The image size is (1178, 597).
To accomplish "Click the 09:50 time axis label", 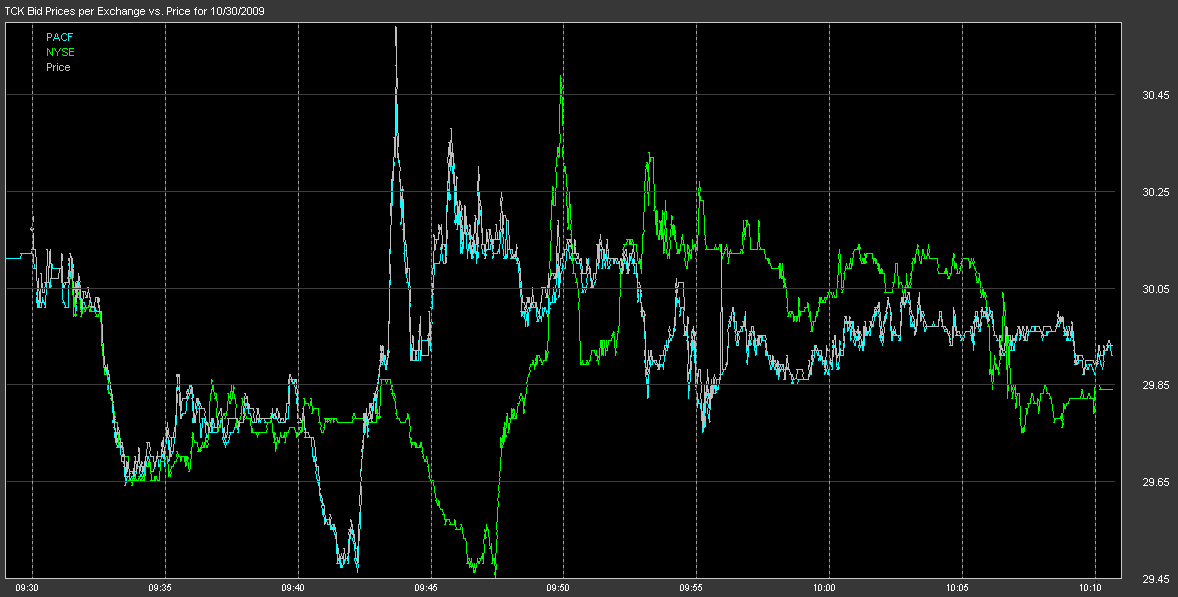I will (559, 588).
